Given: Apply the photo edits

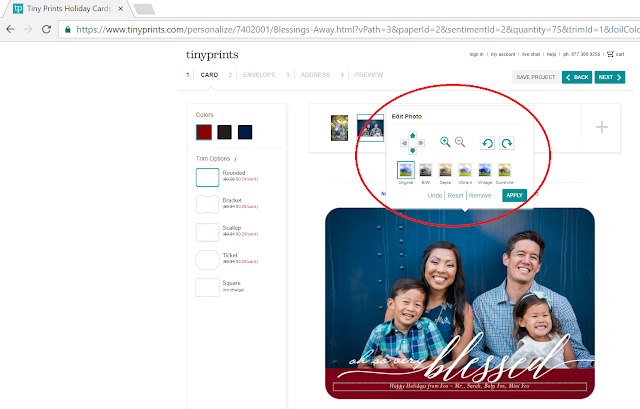Looking at the screenshot, I should [514, 195].
